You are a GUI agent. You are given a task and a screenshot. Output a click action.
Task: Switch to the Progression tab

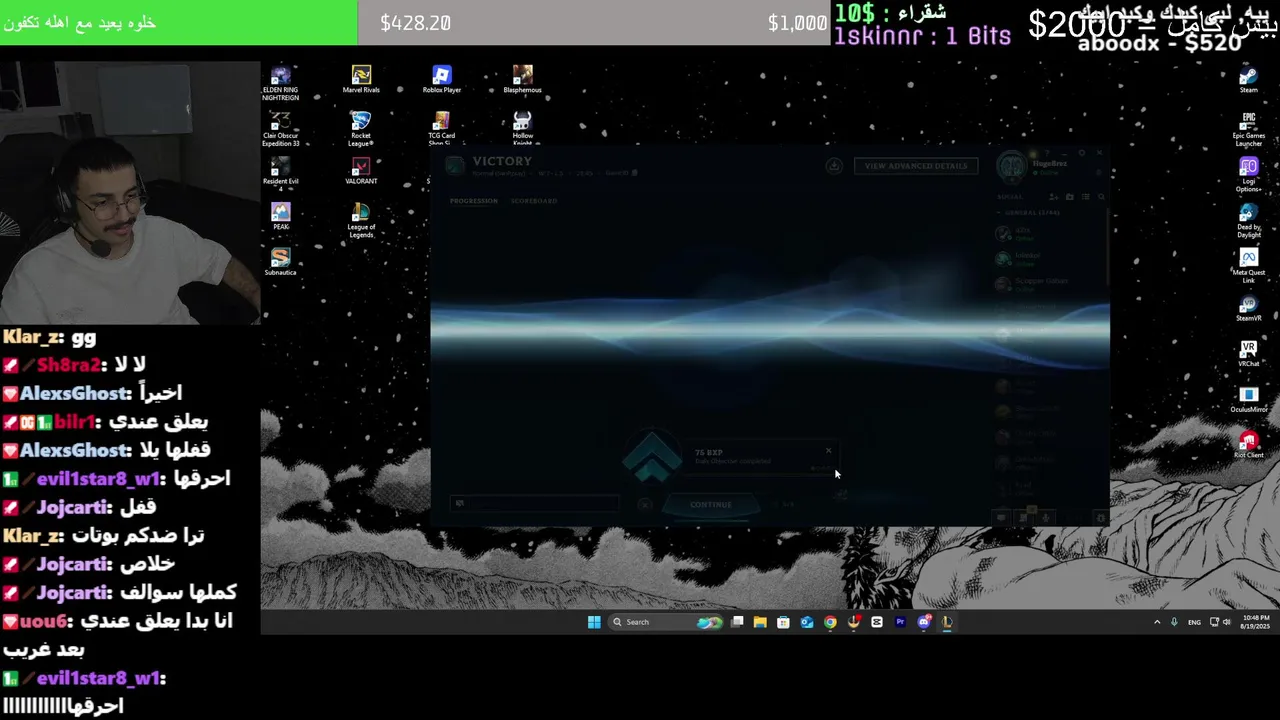(473, 201)
